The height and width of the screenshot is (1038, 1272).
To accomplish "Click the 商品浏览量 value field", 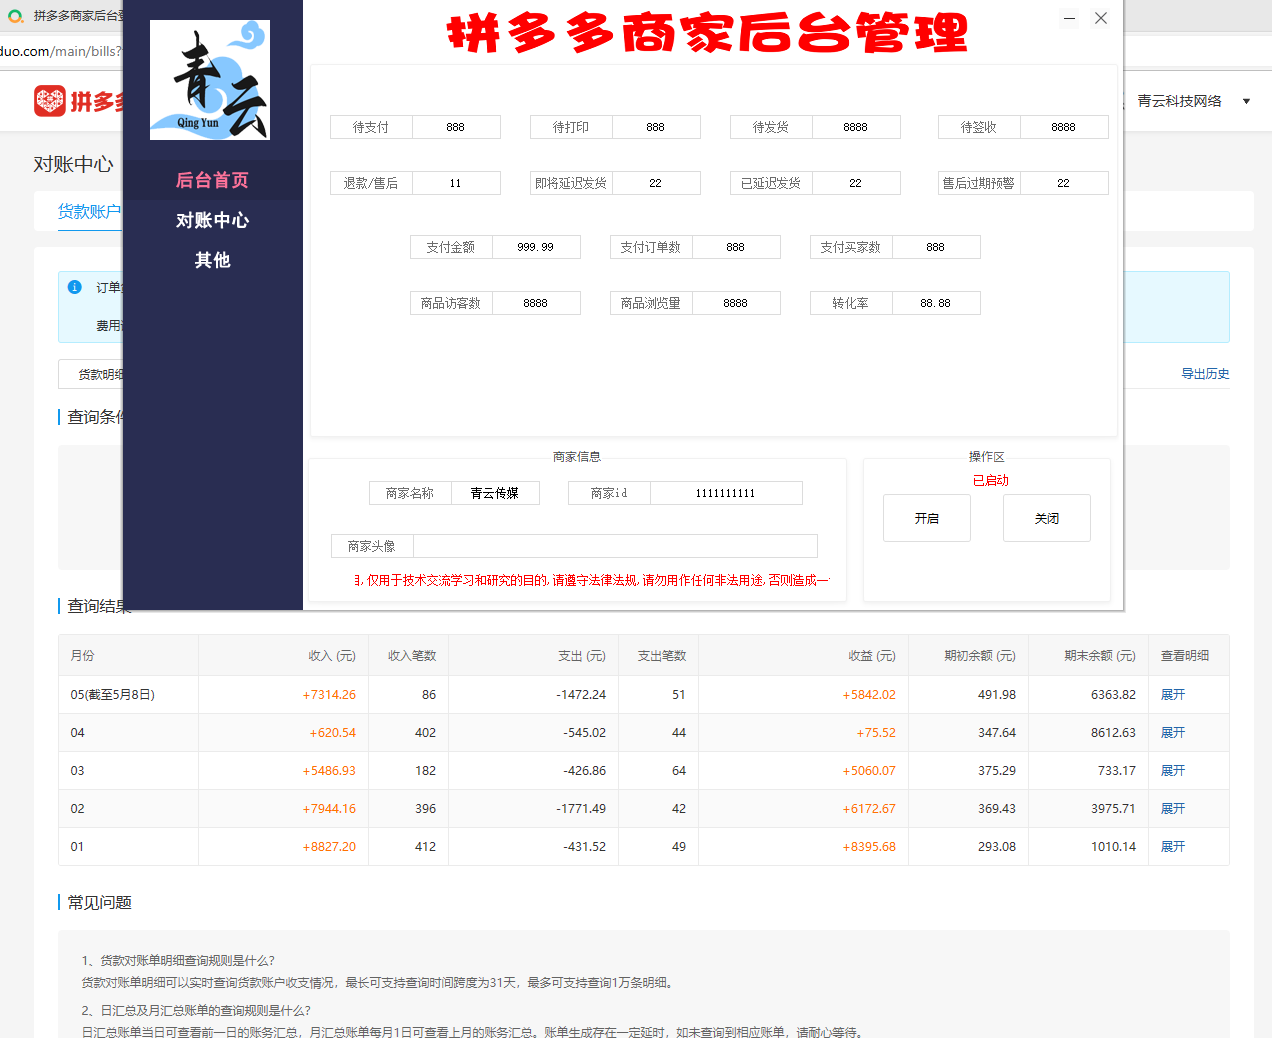I will coord(736,303).
